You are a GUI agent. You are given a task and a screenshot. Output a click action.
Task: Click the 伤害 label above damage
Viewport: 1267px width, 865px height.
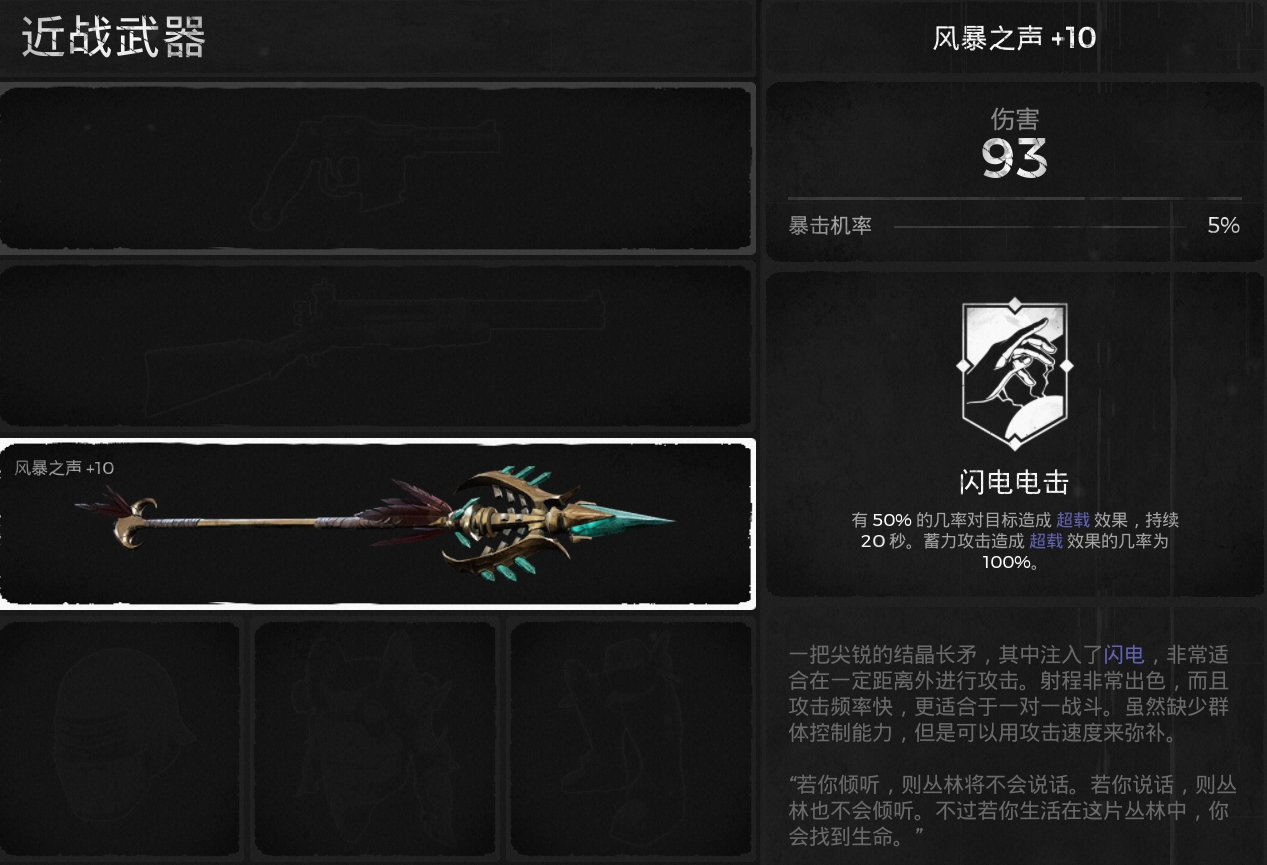(1014, 119)
